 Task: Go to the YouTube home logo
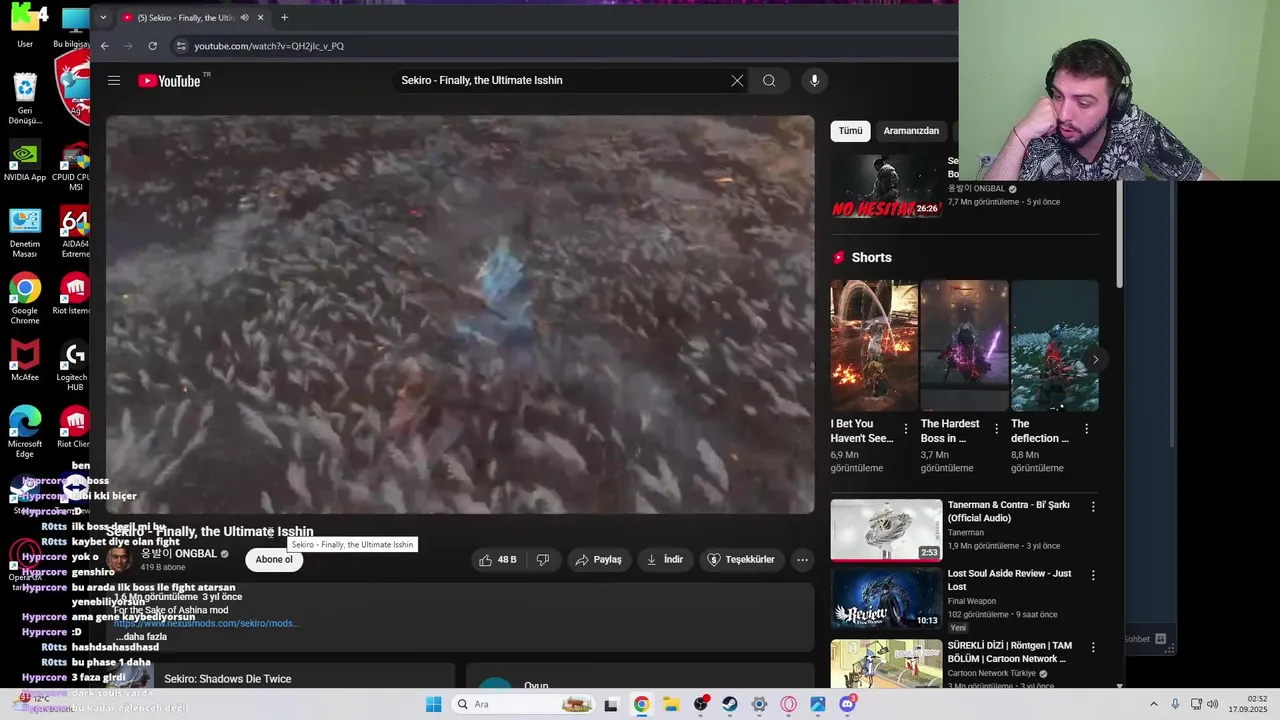tap(169, 81)
